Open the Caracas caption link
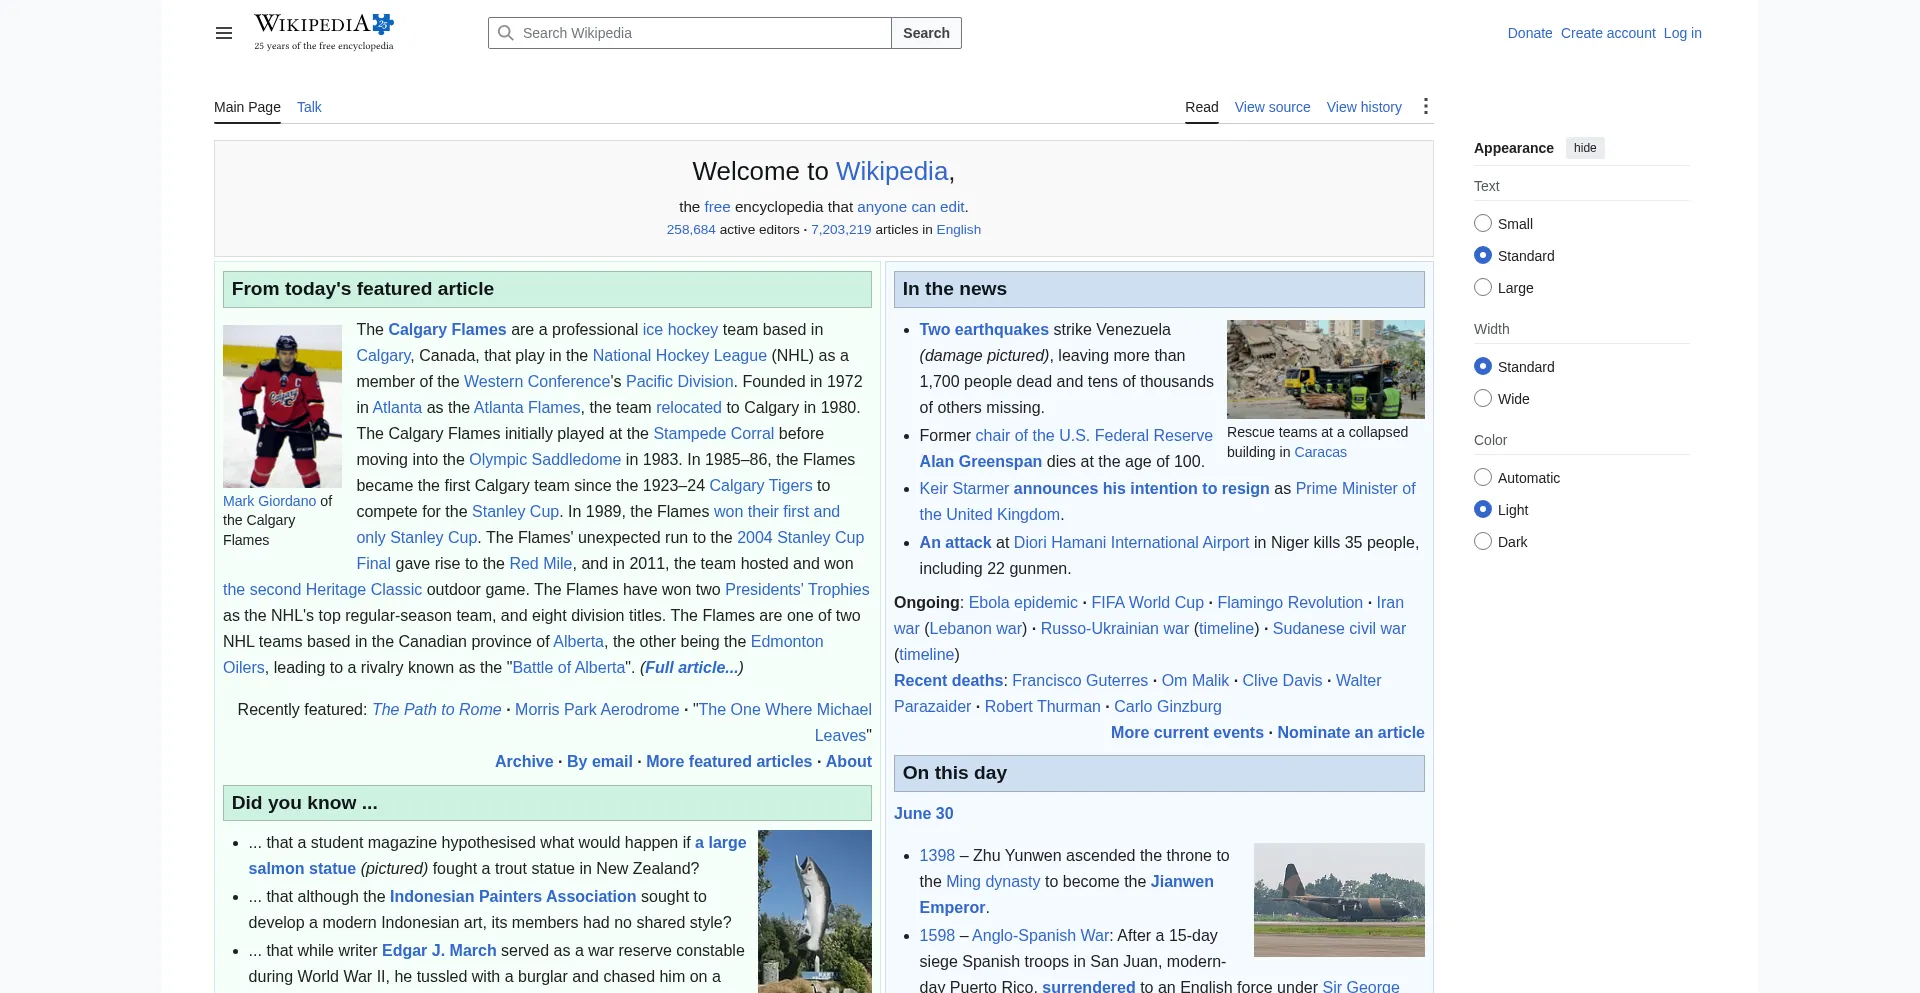1920x993 pixels. [x=1321, y=452]
